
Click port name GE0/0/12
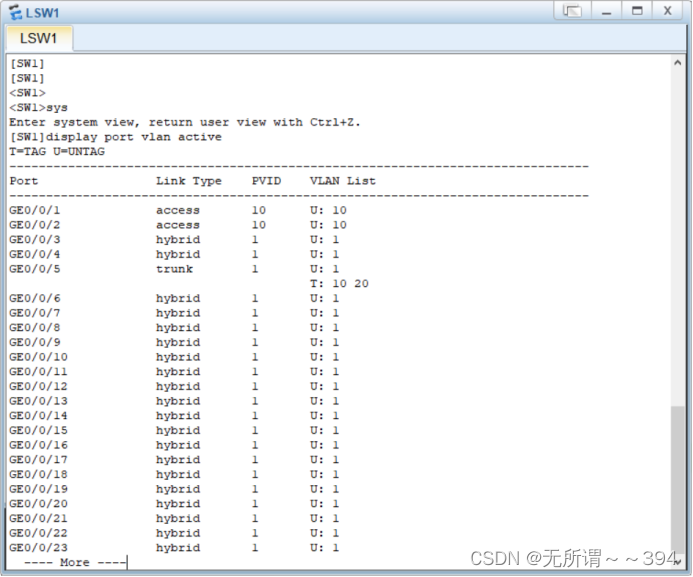tap(38, 386)
